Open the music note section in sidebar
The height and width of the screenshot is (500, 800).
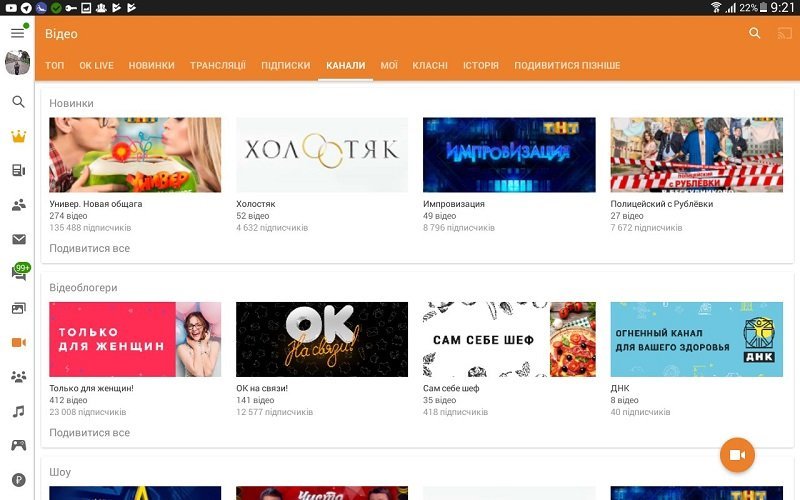pyautogui.click(x=18, y=411)
